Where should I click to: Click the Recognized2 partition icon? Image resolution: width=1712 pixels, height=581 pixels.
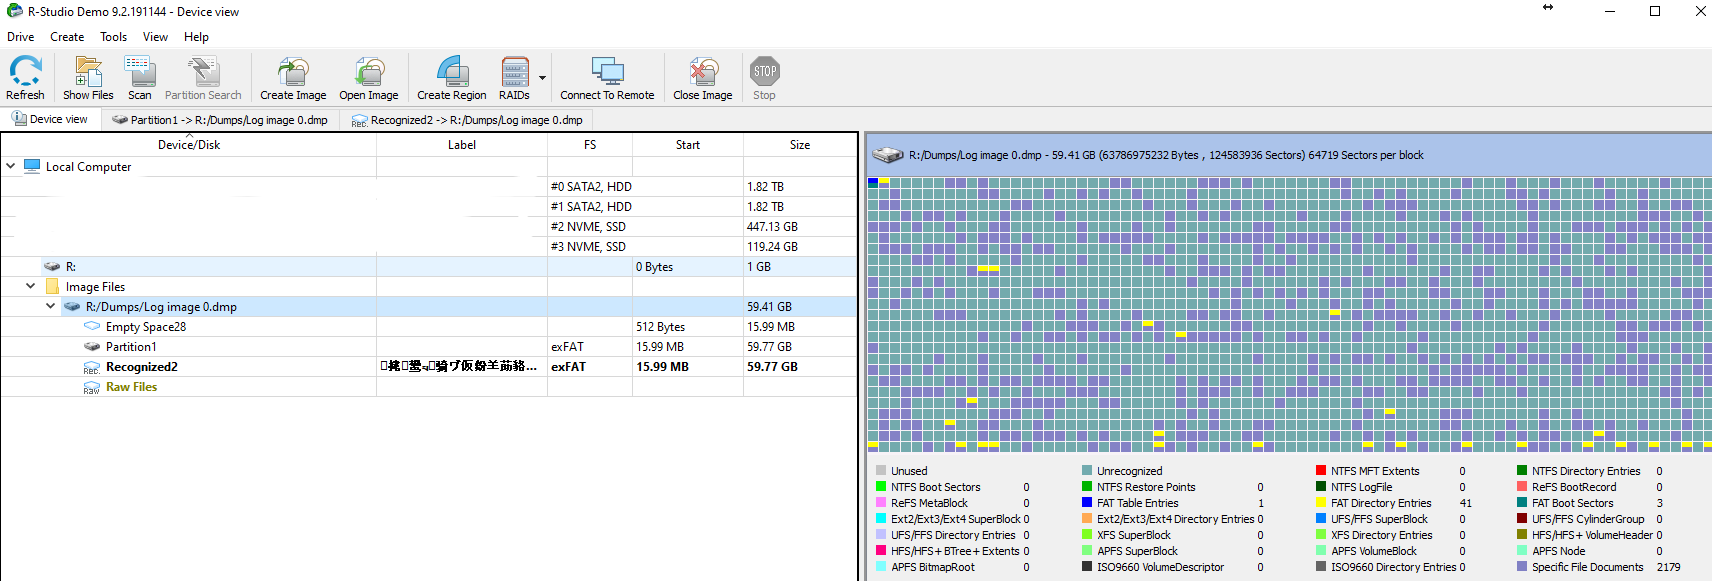91,367
